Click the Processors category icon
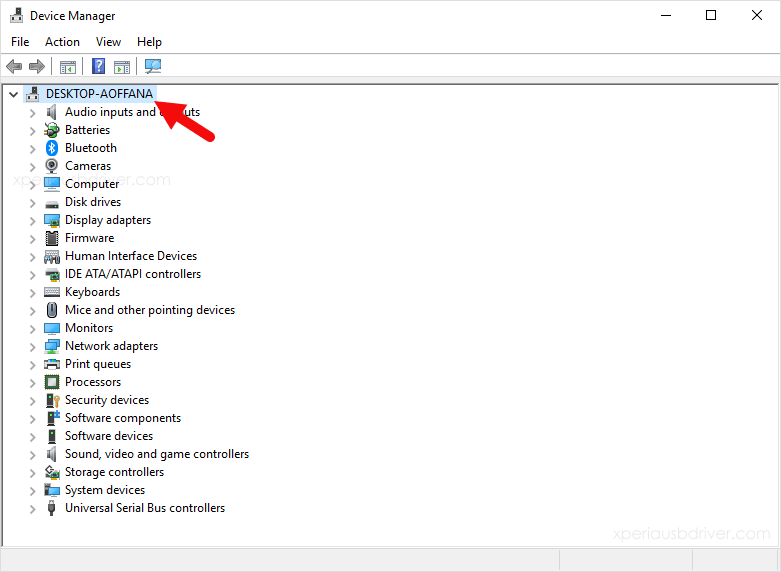This screenshot has height=572, width=781. pos(52,382)
